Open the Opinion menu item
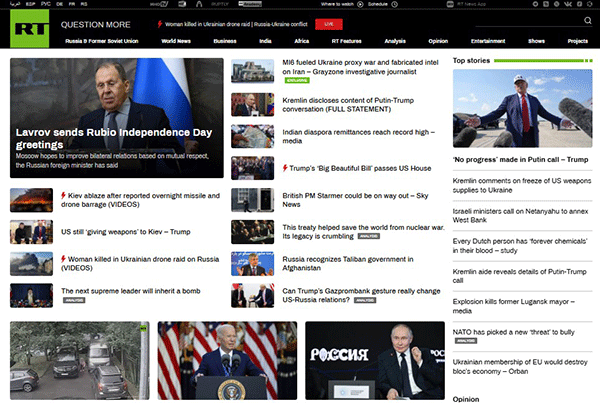Screen dimensions: 600x403 [x=438, y=41]
